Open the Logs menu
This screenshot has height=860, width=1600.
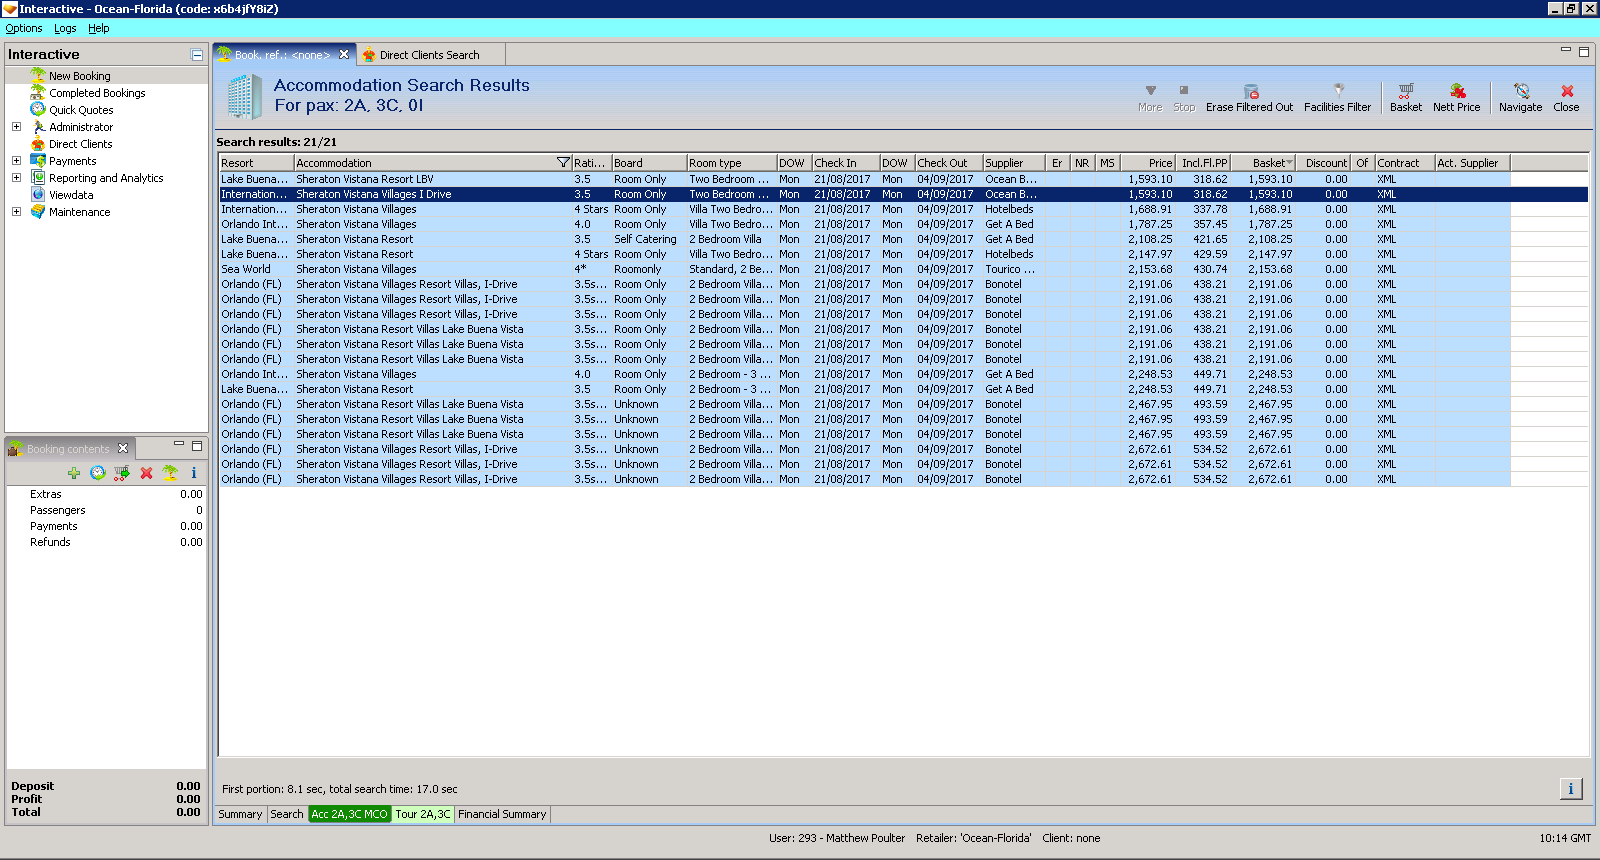point(65,28)
